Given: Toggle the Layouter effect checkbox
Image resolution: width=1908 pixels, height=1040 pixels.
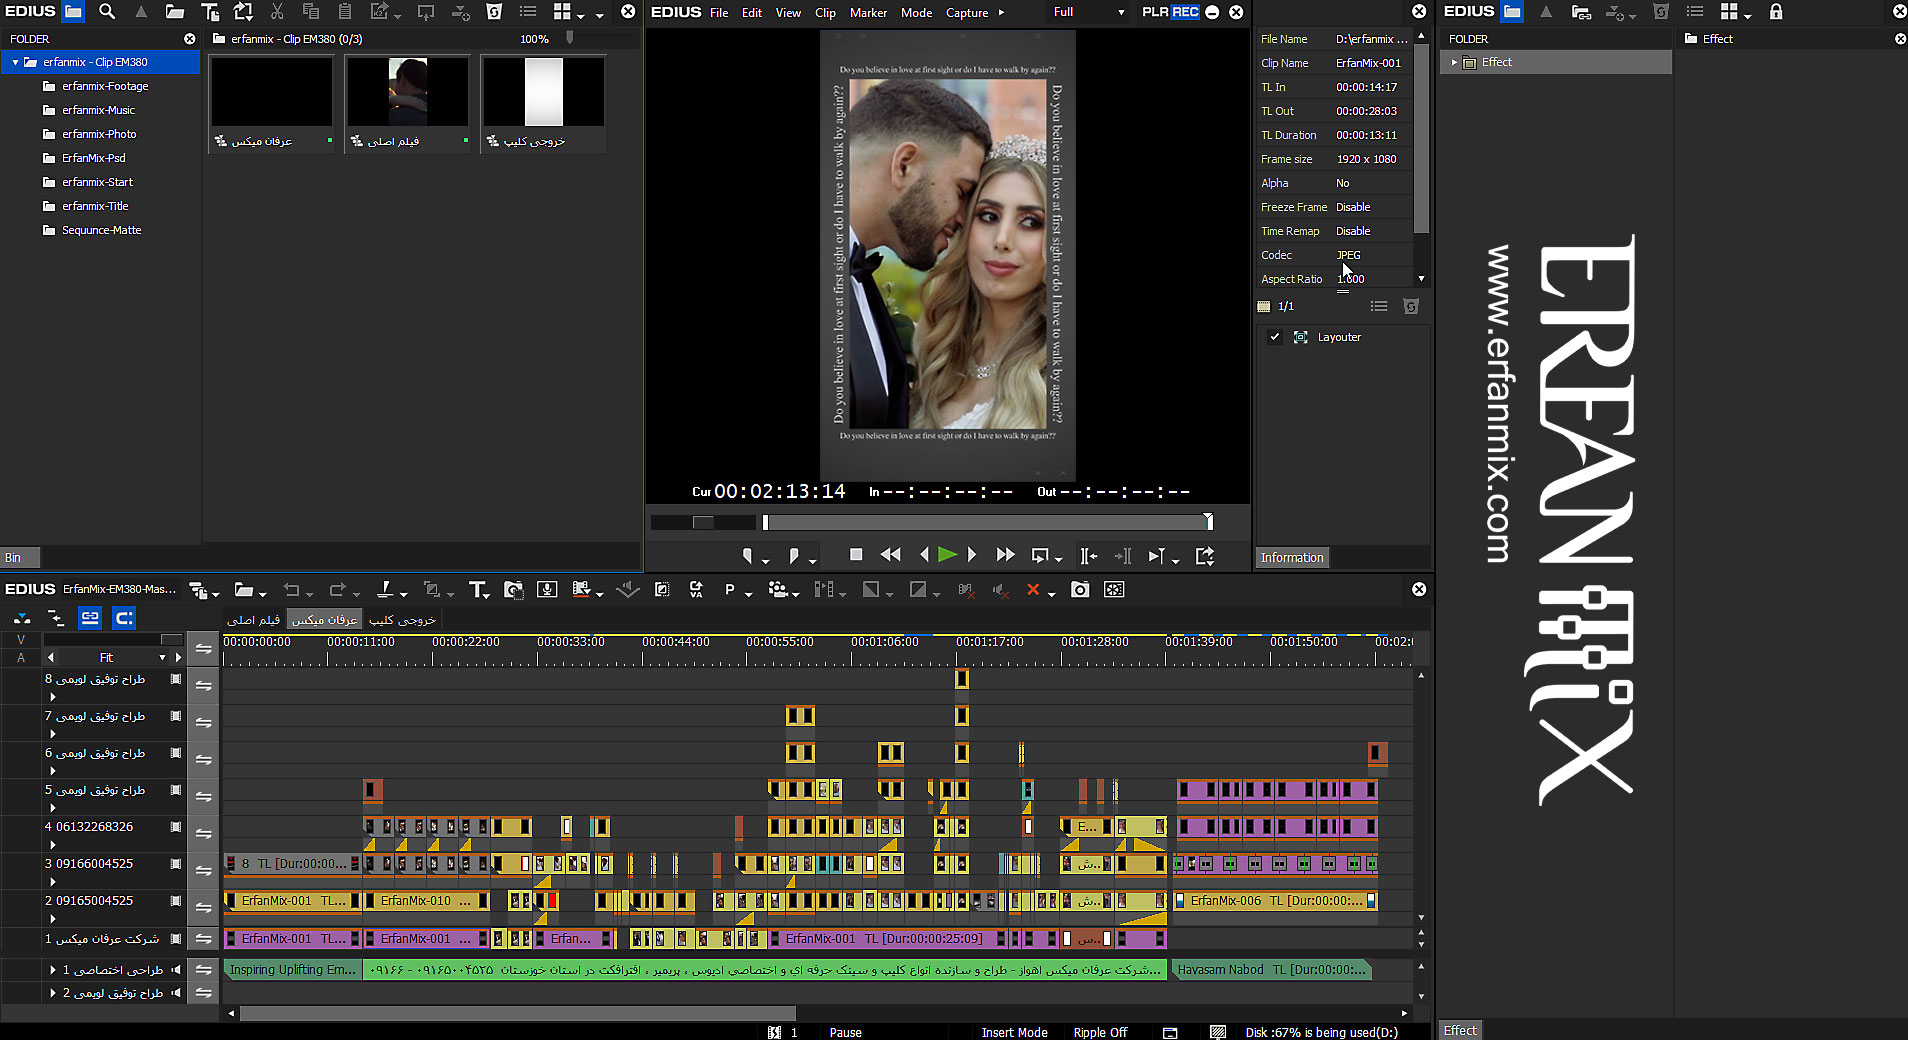Looking at the screenshot, I should click(x=1275, y=337).
